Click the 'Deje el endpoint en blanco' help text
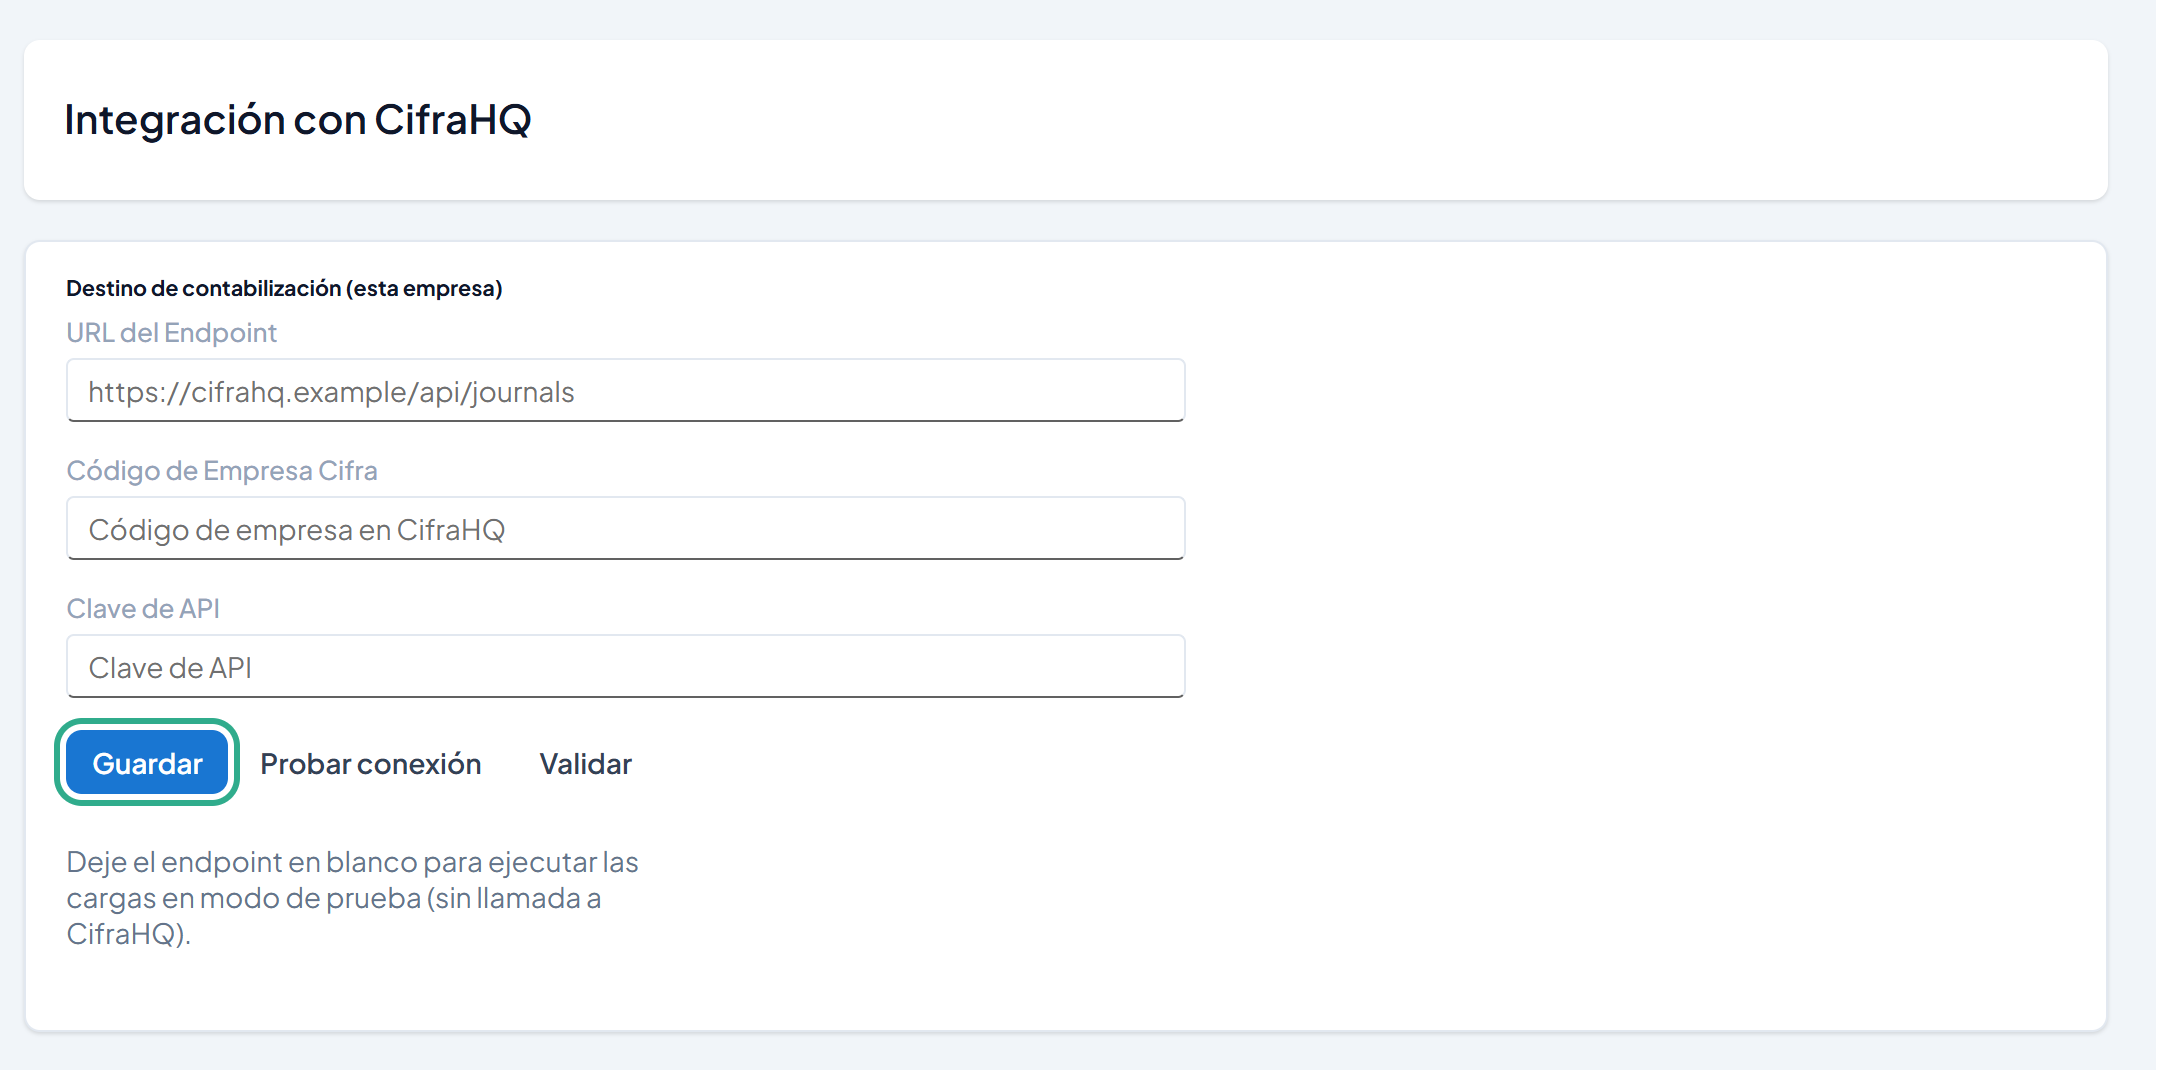 click(x=353, y=898)
